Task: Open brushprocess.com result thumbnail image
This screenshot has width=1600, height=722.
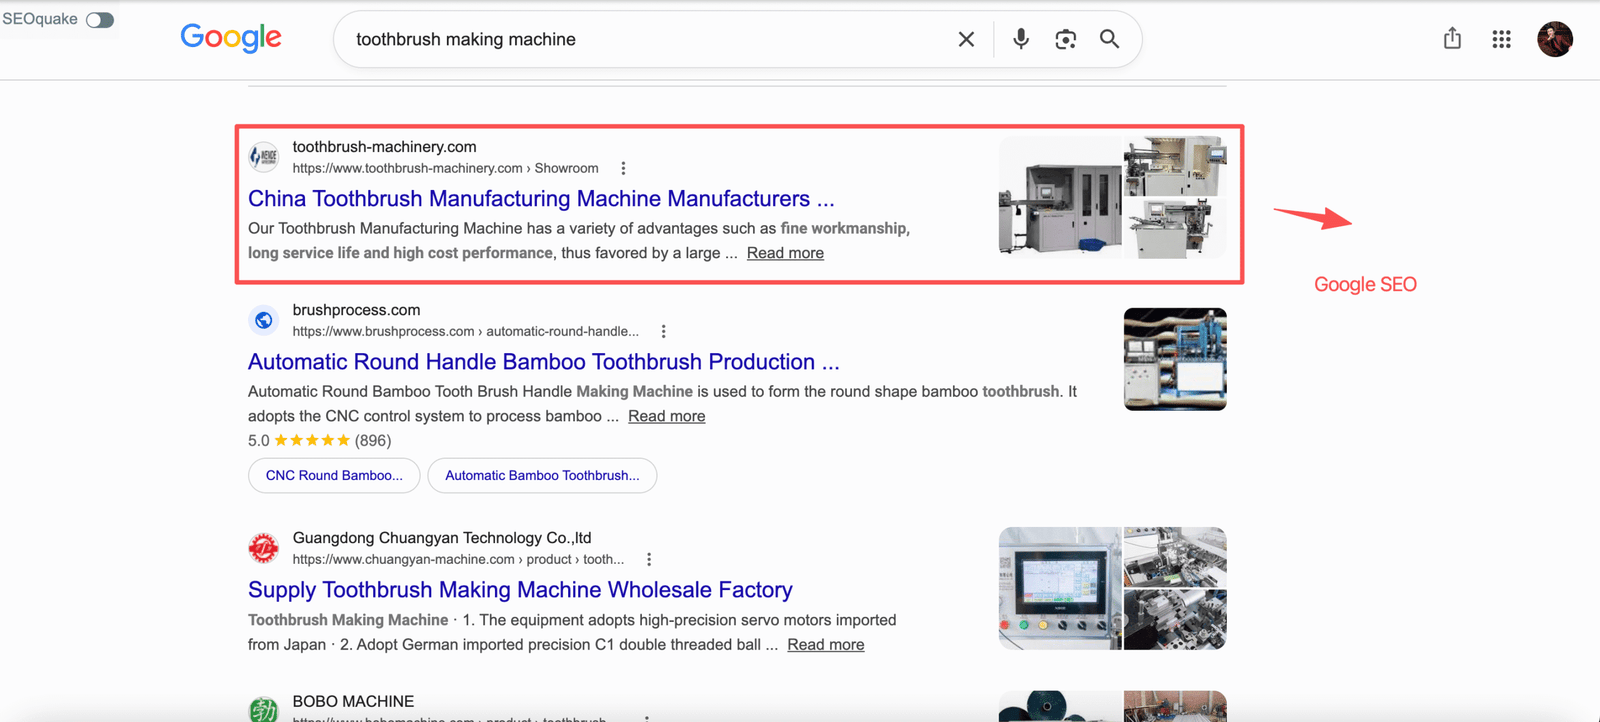Action: click(x=1175, y=359)
